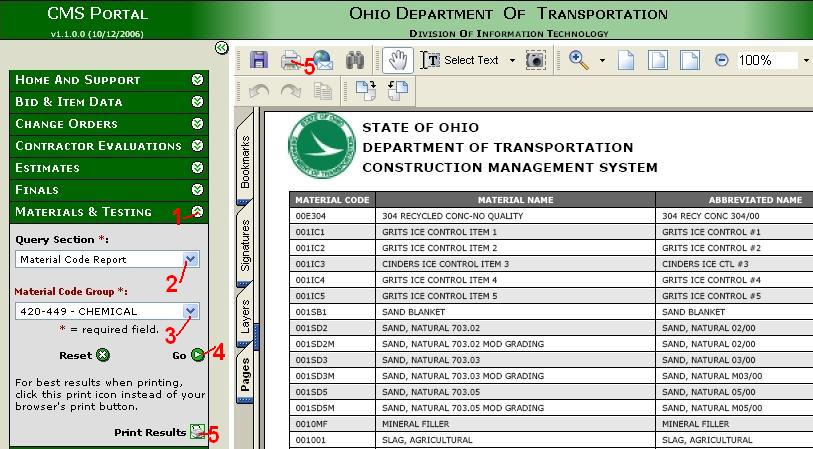Expand the Home And Support section

tap(197, 79)
